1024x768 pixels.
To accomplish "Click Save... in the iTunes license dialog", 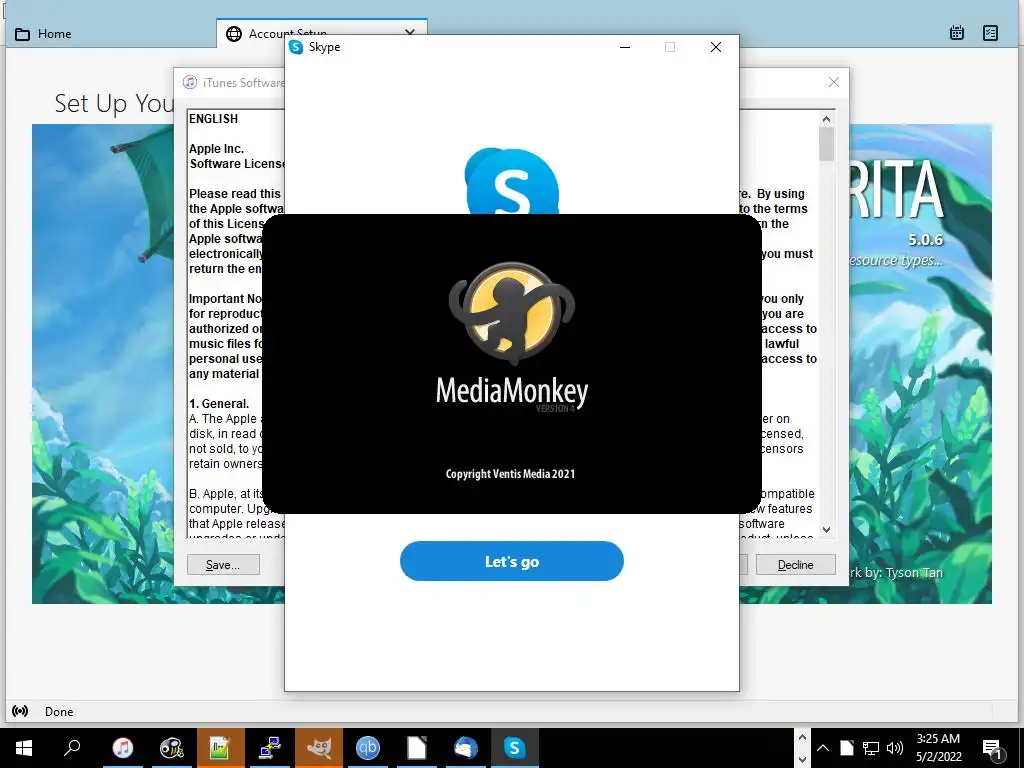I will (x=223, y=565).
